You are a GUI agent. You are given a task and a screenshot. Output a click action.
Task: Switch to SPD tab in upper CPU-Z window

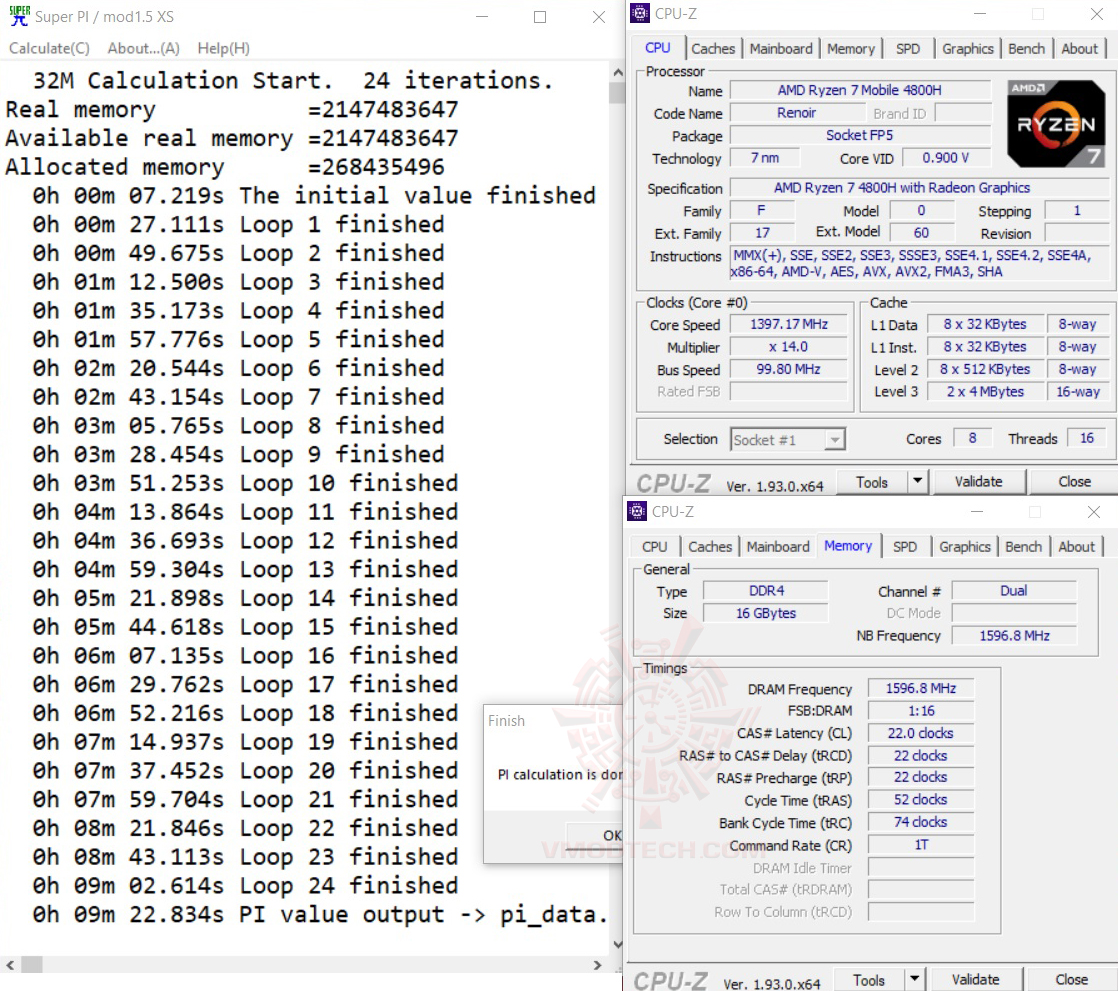pyautogui.click(x=908, y=48)
